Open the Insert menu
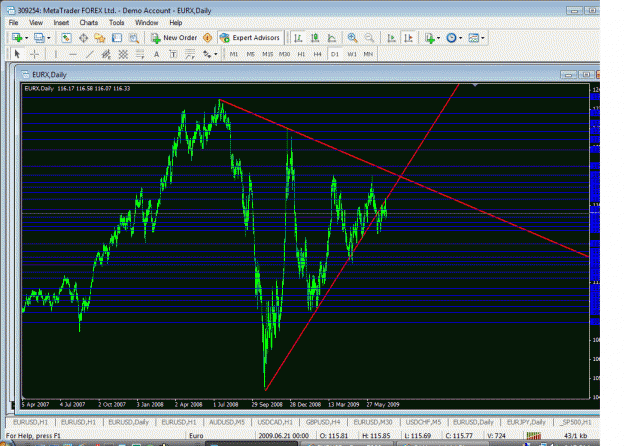625x446 pixels. pyautogui.click(x=61, y=23)
